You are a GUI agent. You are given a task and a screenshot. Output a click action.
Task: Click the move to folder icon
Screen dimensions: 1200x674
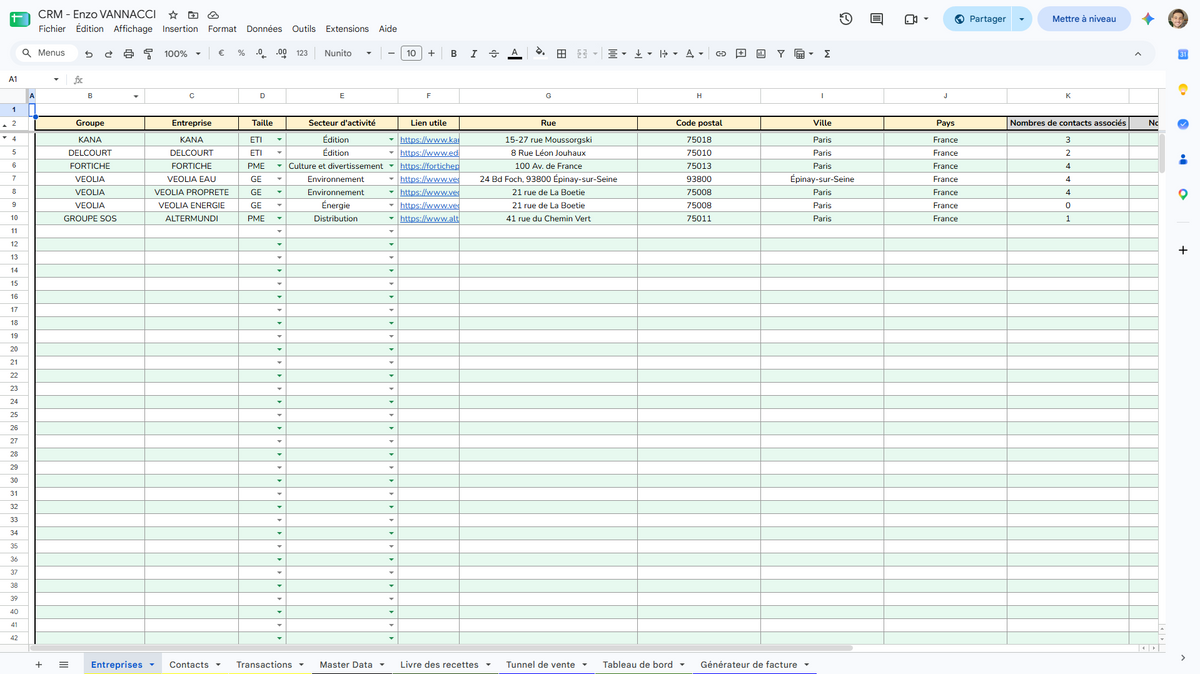pyautogui.click(x=193, y=15)
